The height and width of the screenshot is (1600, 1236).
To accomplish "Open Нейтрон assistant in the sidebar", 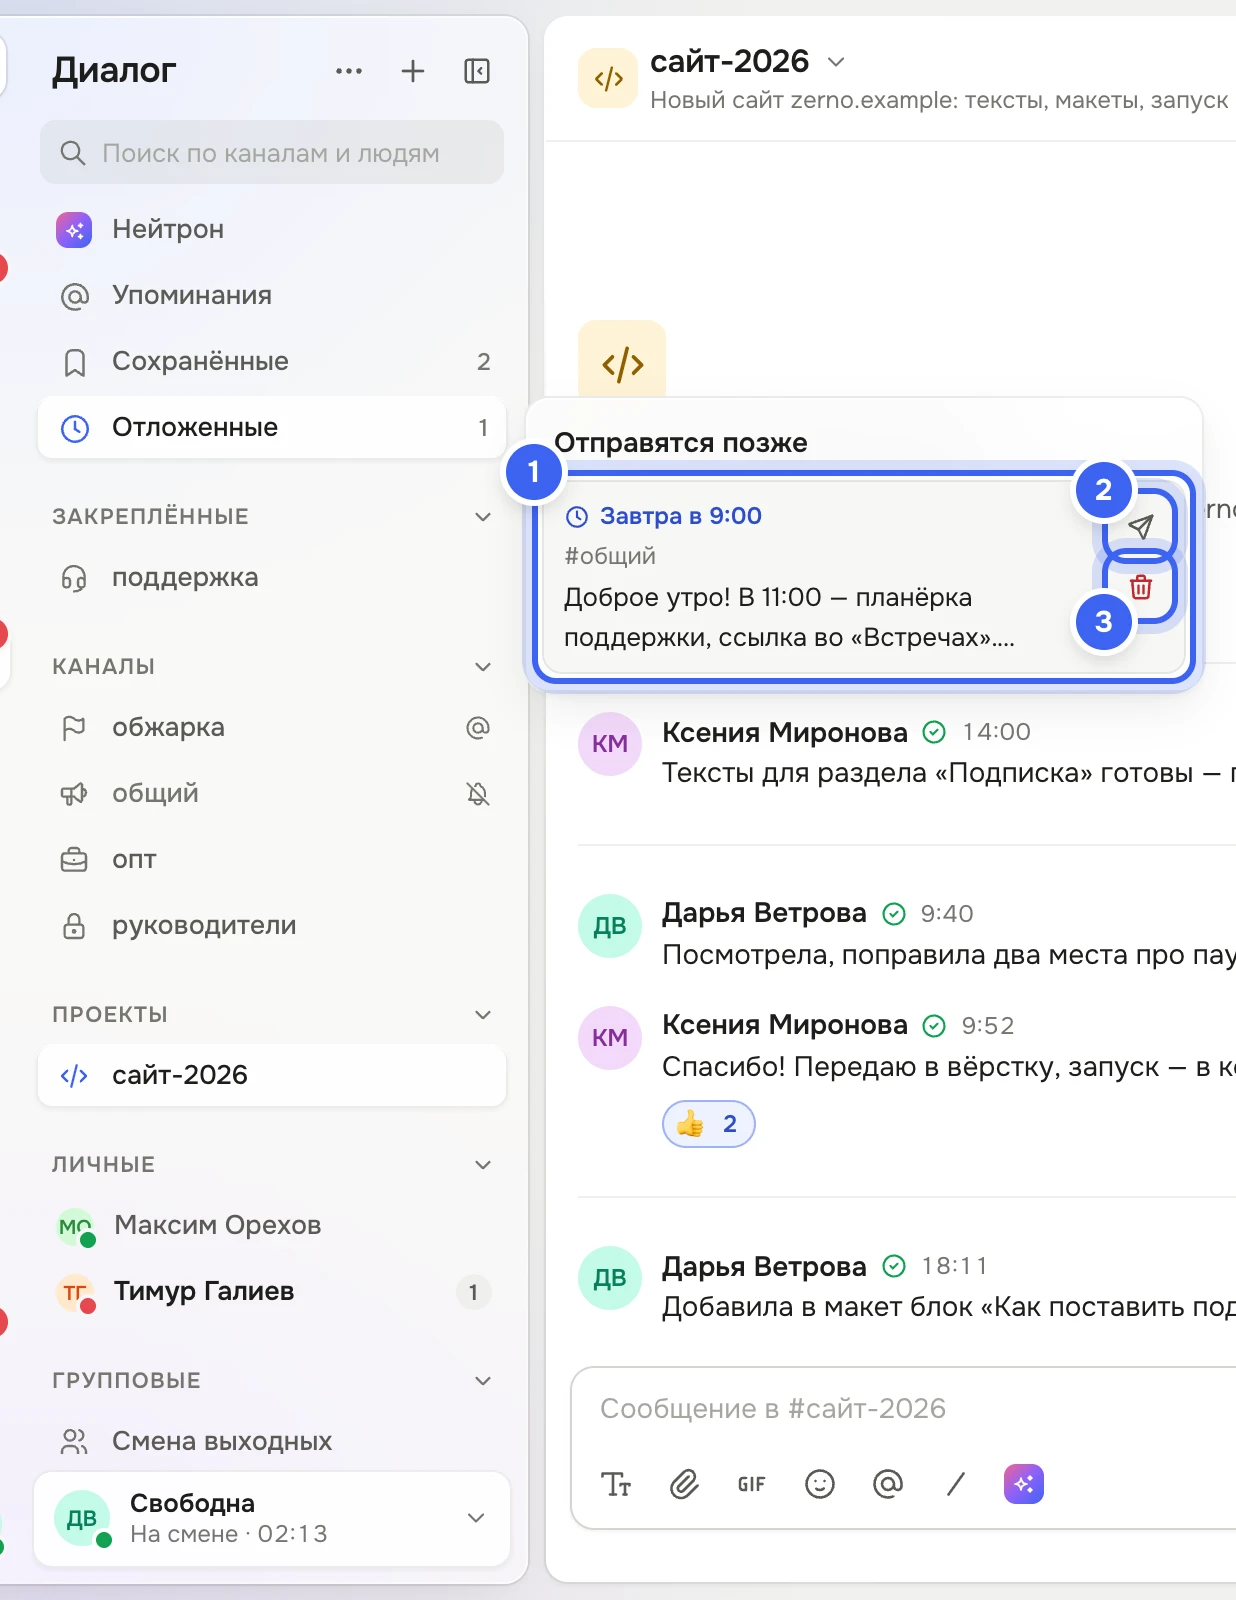I will click(x=272, y=229).
